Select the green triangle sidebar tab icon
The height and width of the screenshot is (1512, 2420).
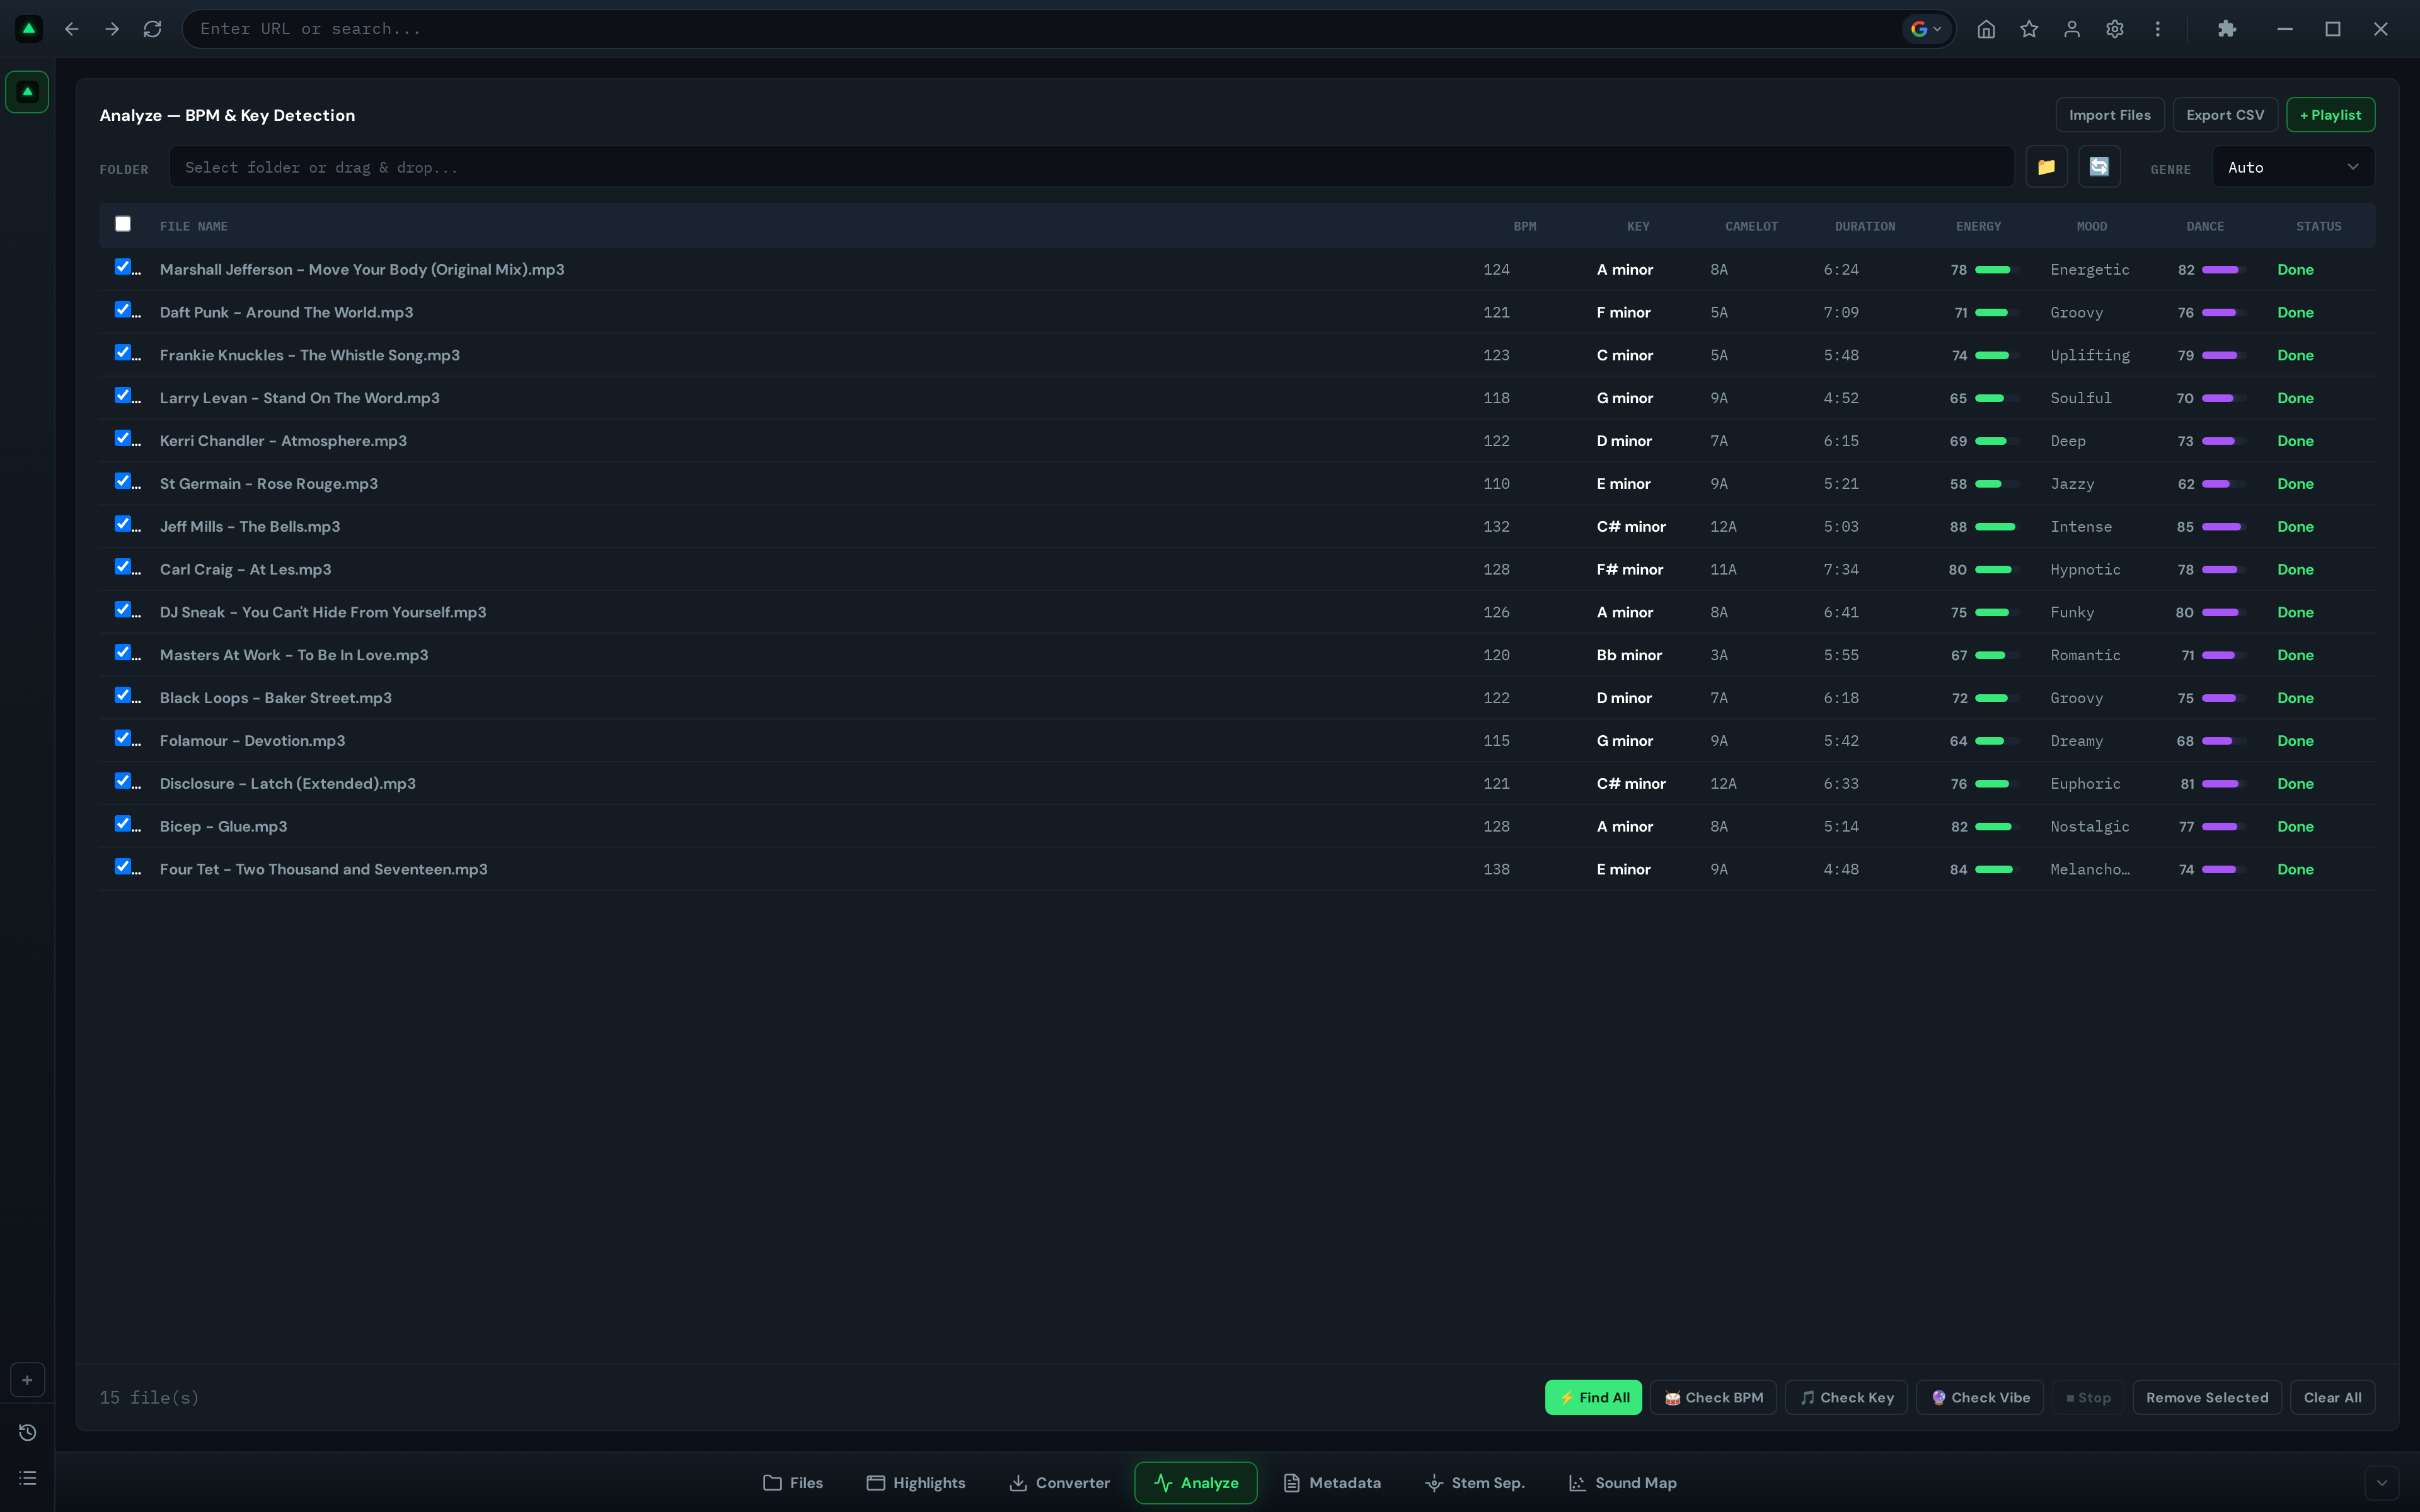(x=27, y=92)
